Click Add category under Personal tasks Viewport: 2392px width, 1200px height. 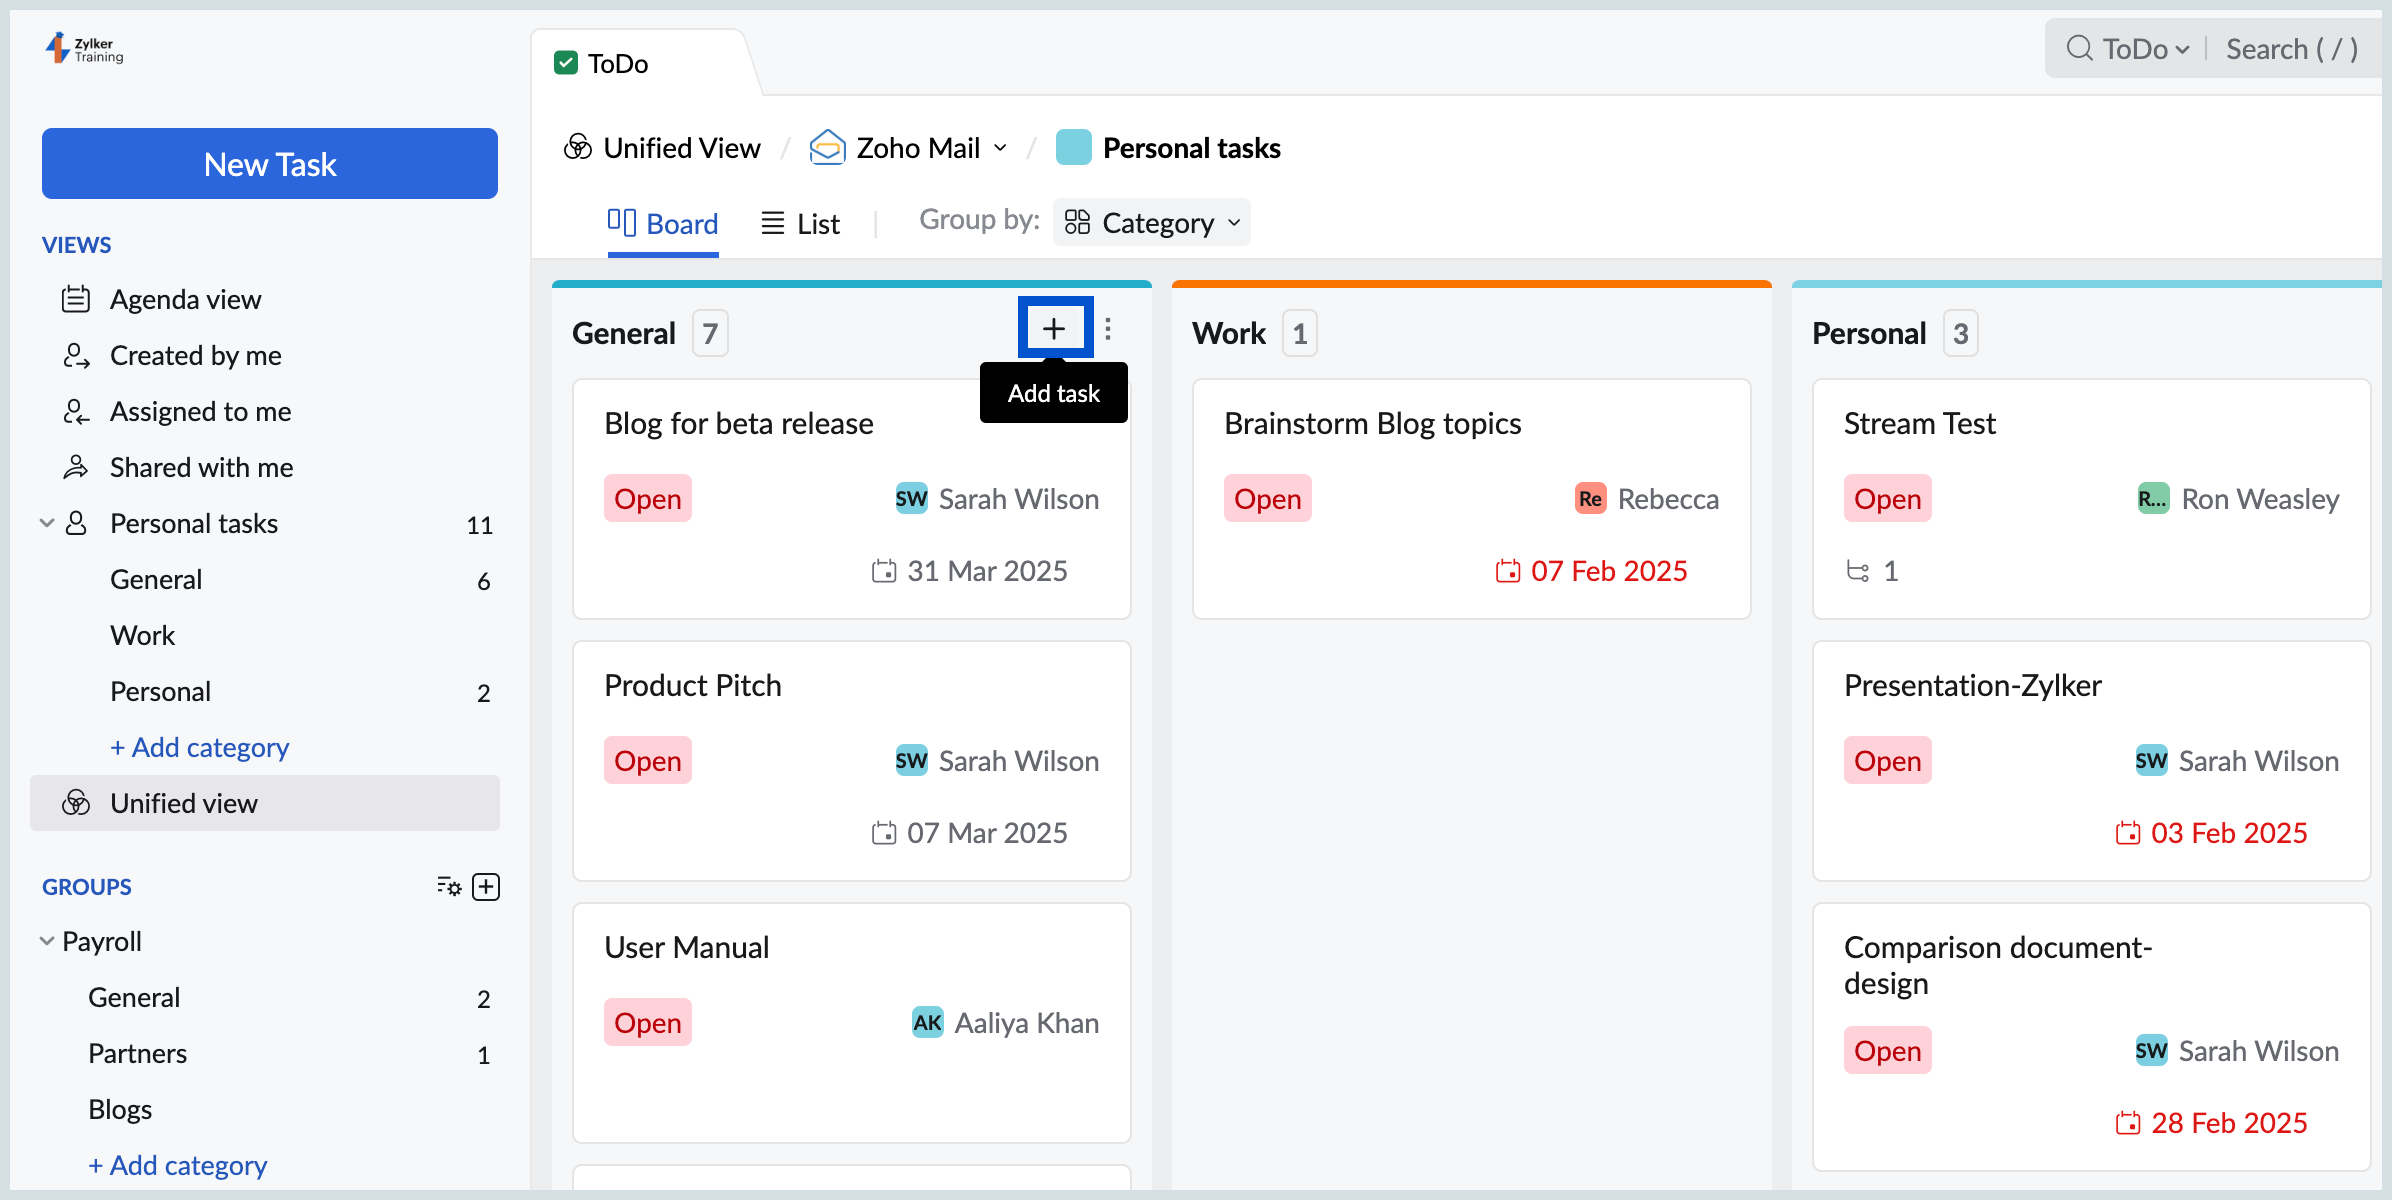coord(199,747)
